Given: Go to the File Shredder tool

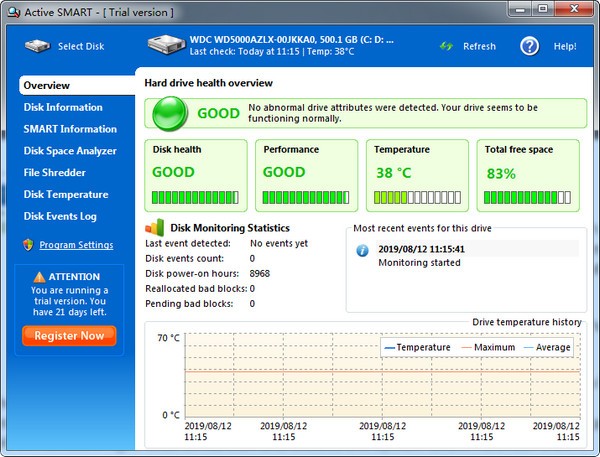Looking at the screenshot, I should click(54, 173).
